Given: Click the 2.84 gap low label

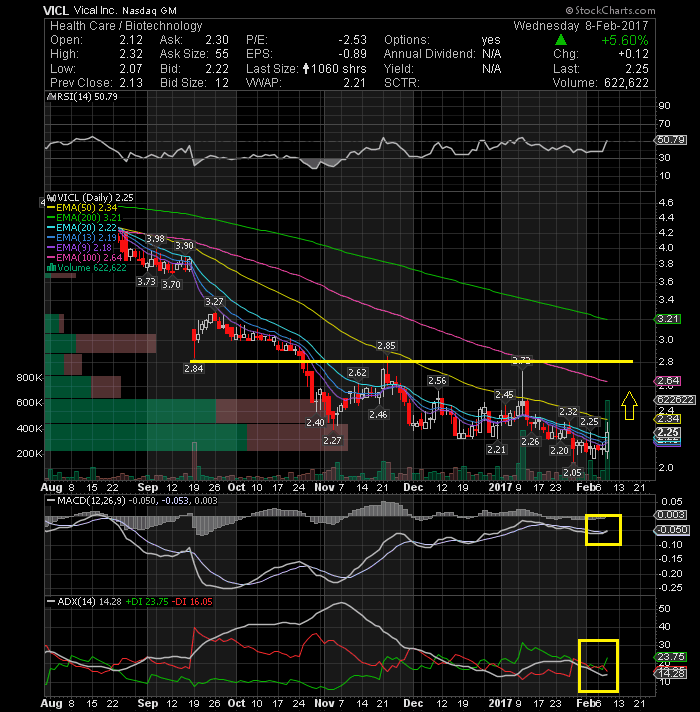Looking at the screenshot, I should click(194, 369).
